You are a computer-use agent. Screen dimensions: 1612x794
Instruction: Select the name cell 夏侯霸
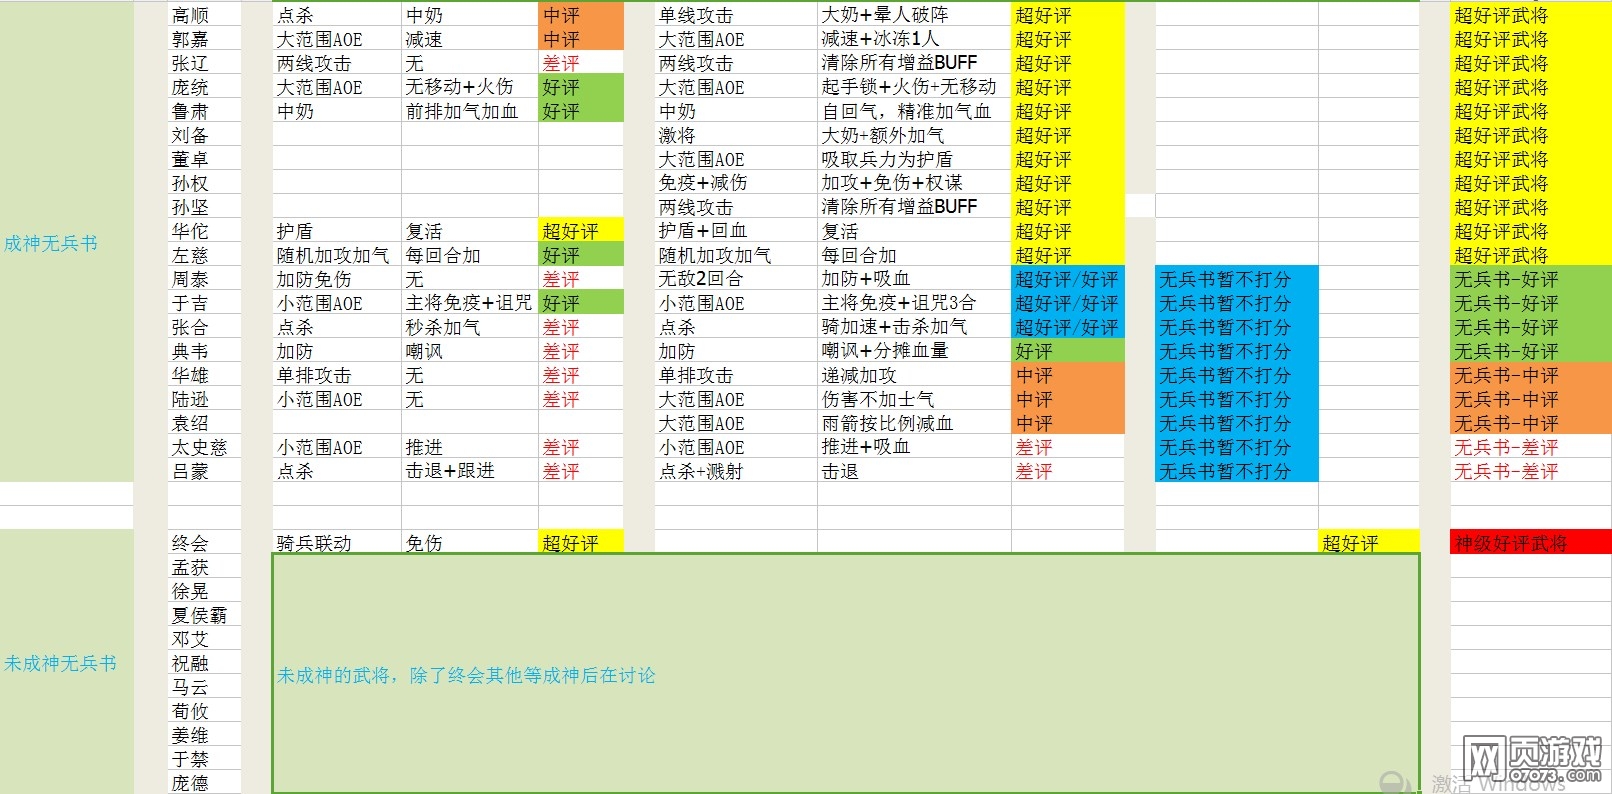click(x=203, y=615)
